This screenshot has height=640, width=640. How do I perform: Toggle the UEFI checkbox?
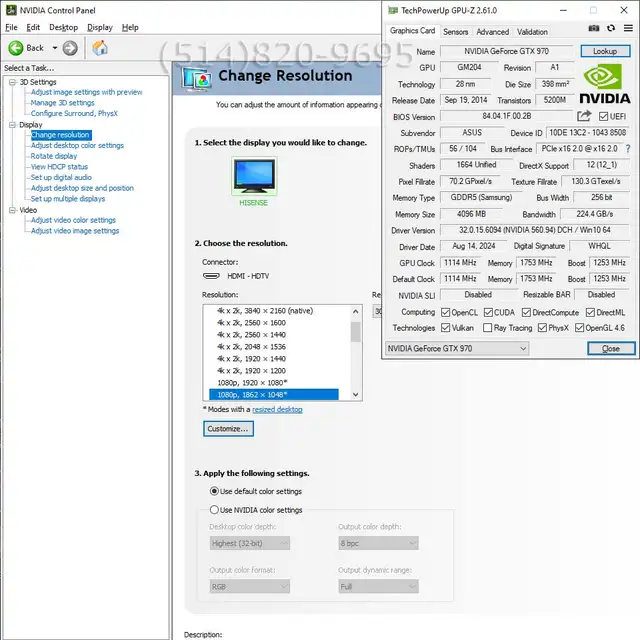point(603,117)
